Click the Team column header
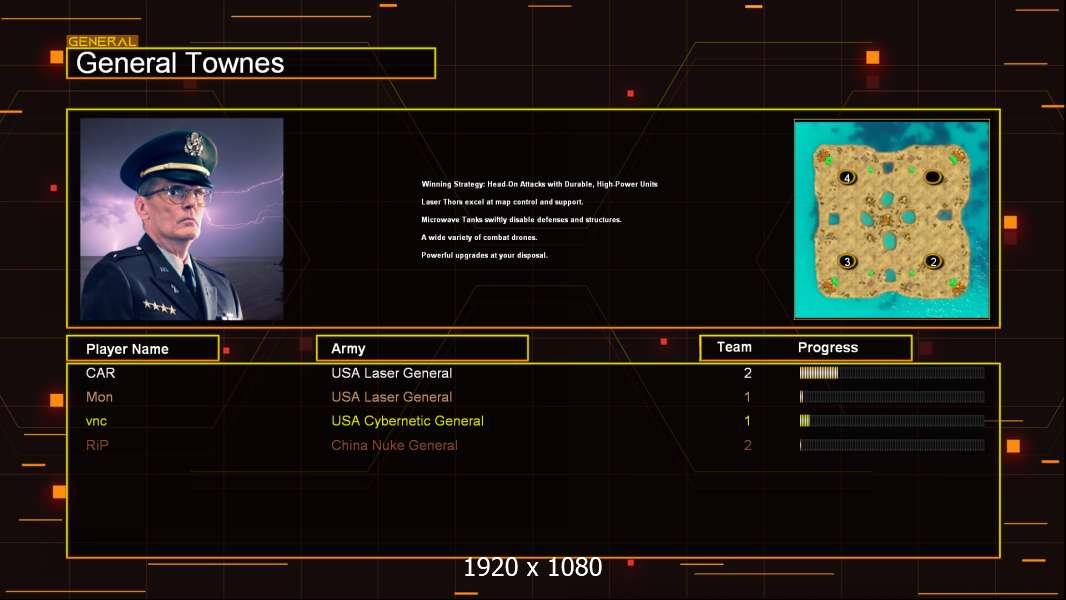The image size is (1066, 600). (x=734, y=347)
